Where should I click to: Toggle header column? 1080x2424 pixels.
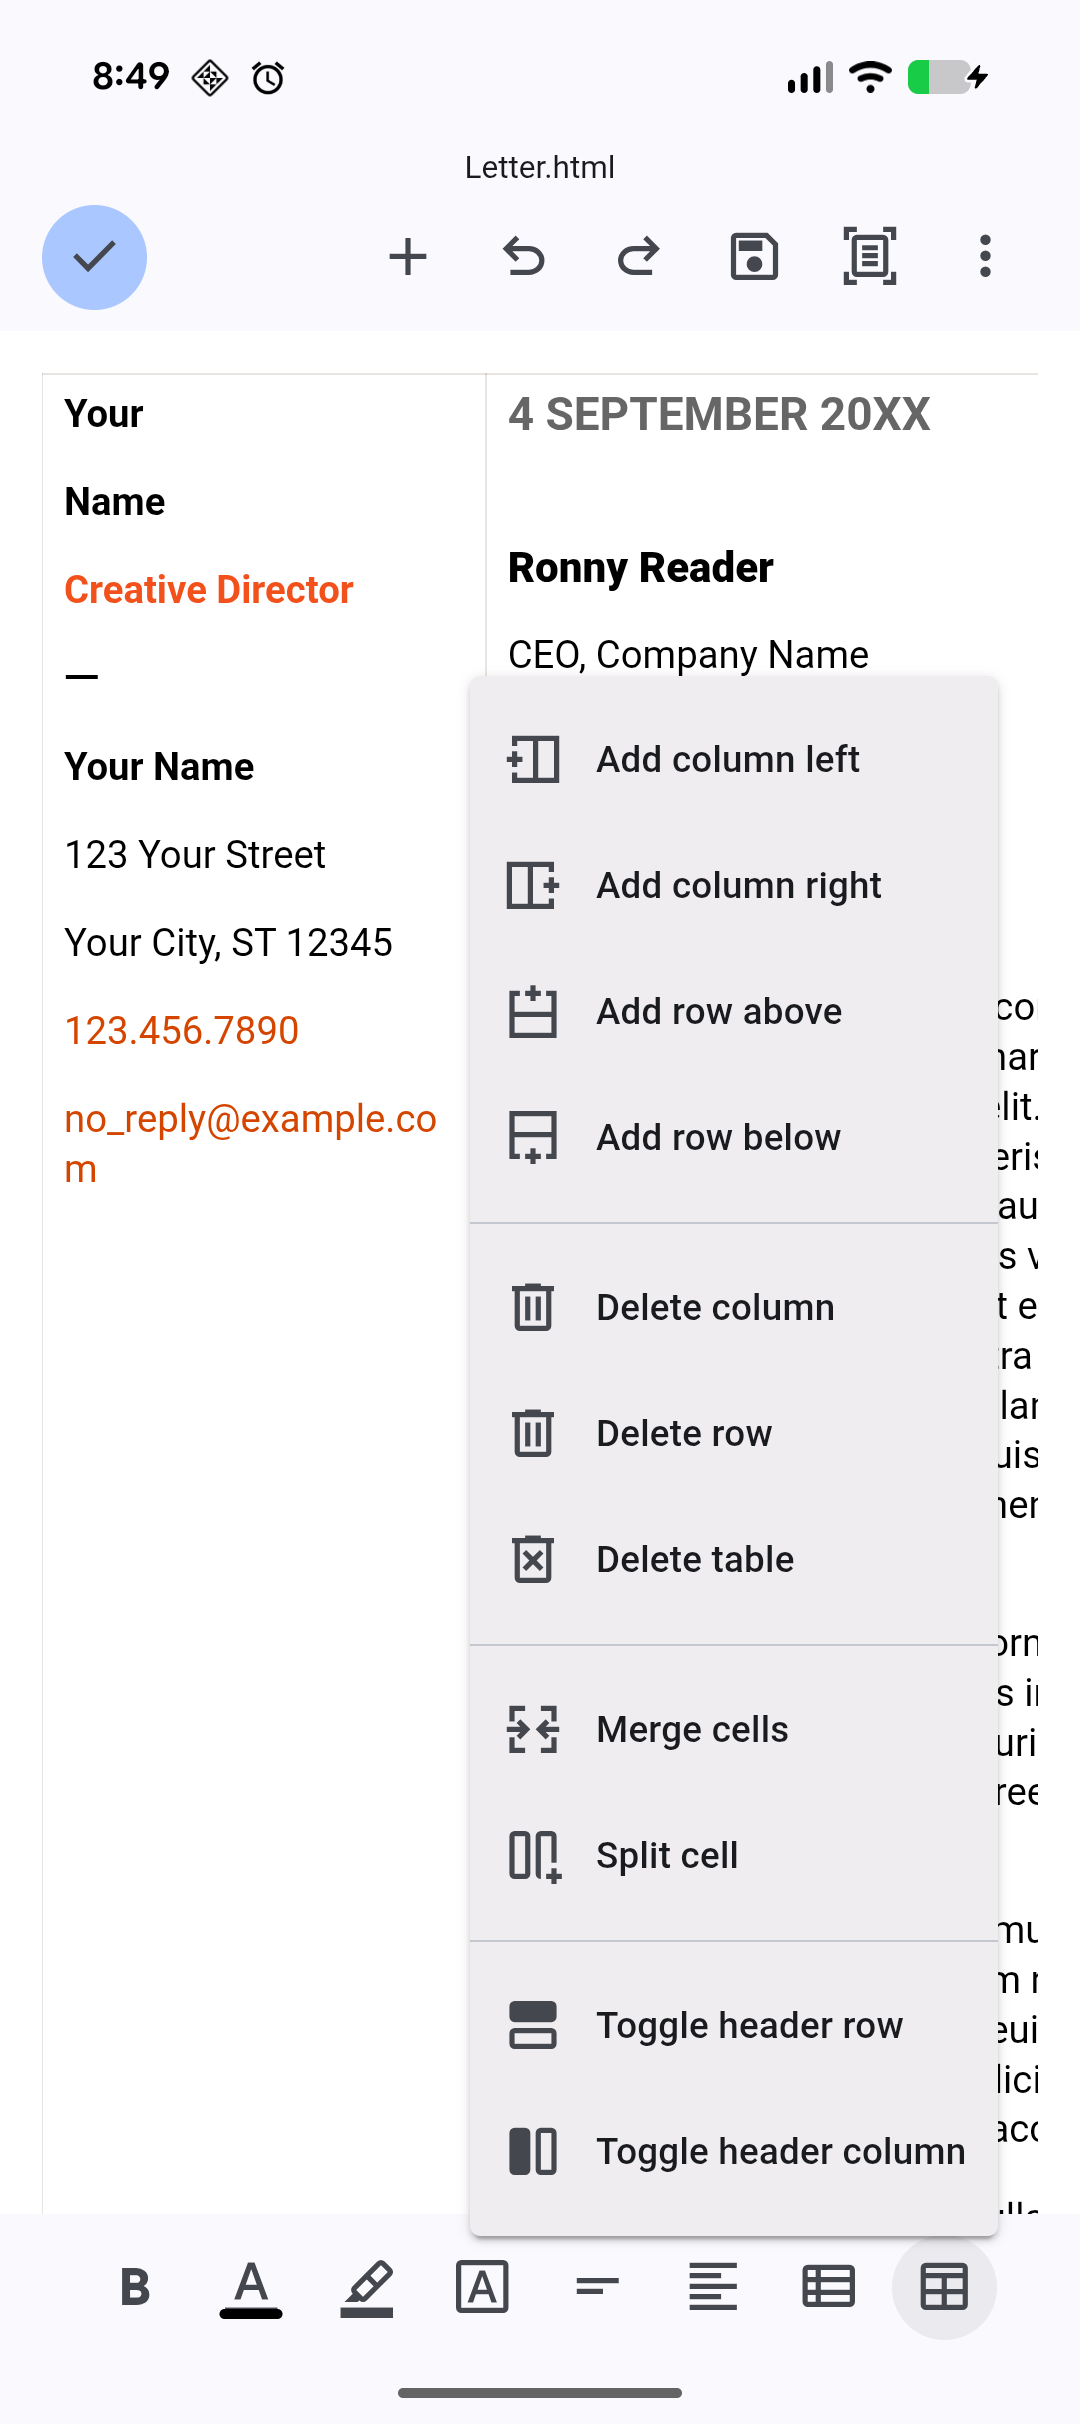pyautogui.click(x=780, y=2152)
